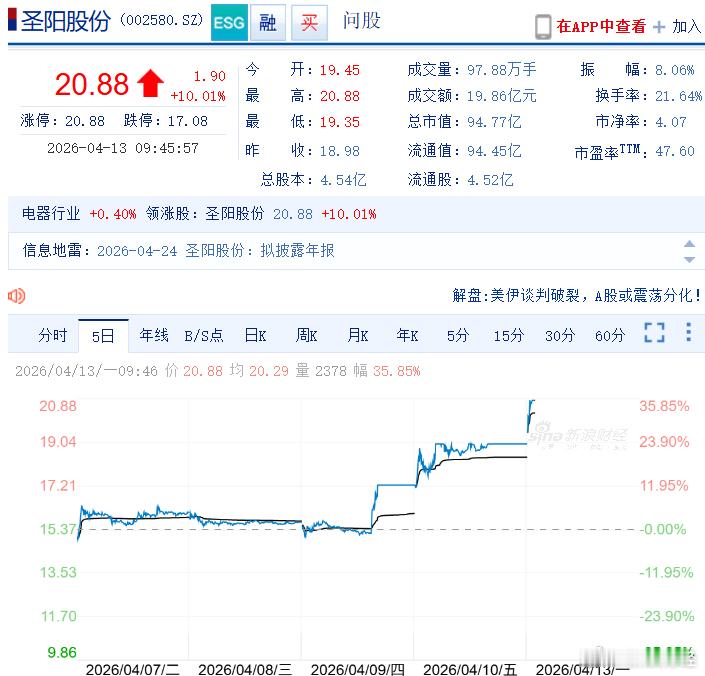The width and height of the screenshot is (705, 676).
Task: Click the 融 margin trading badge
Action: click(x=268, y=22)
